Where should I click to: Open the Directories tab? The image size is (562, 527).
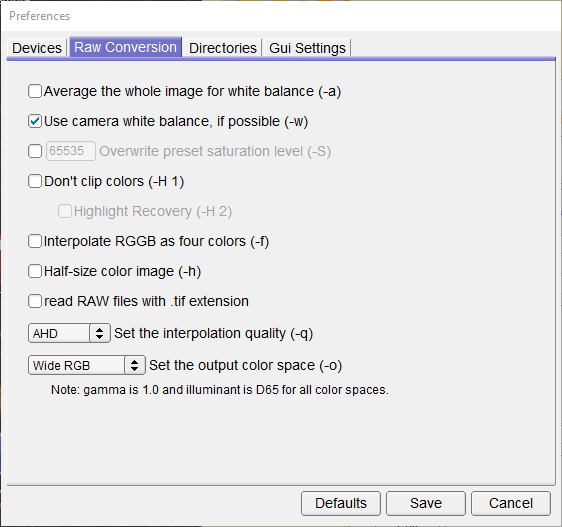(x=223, y=48)
